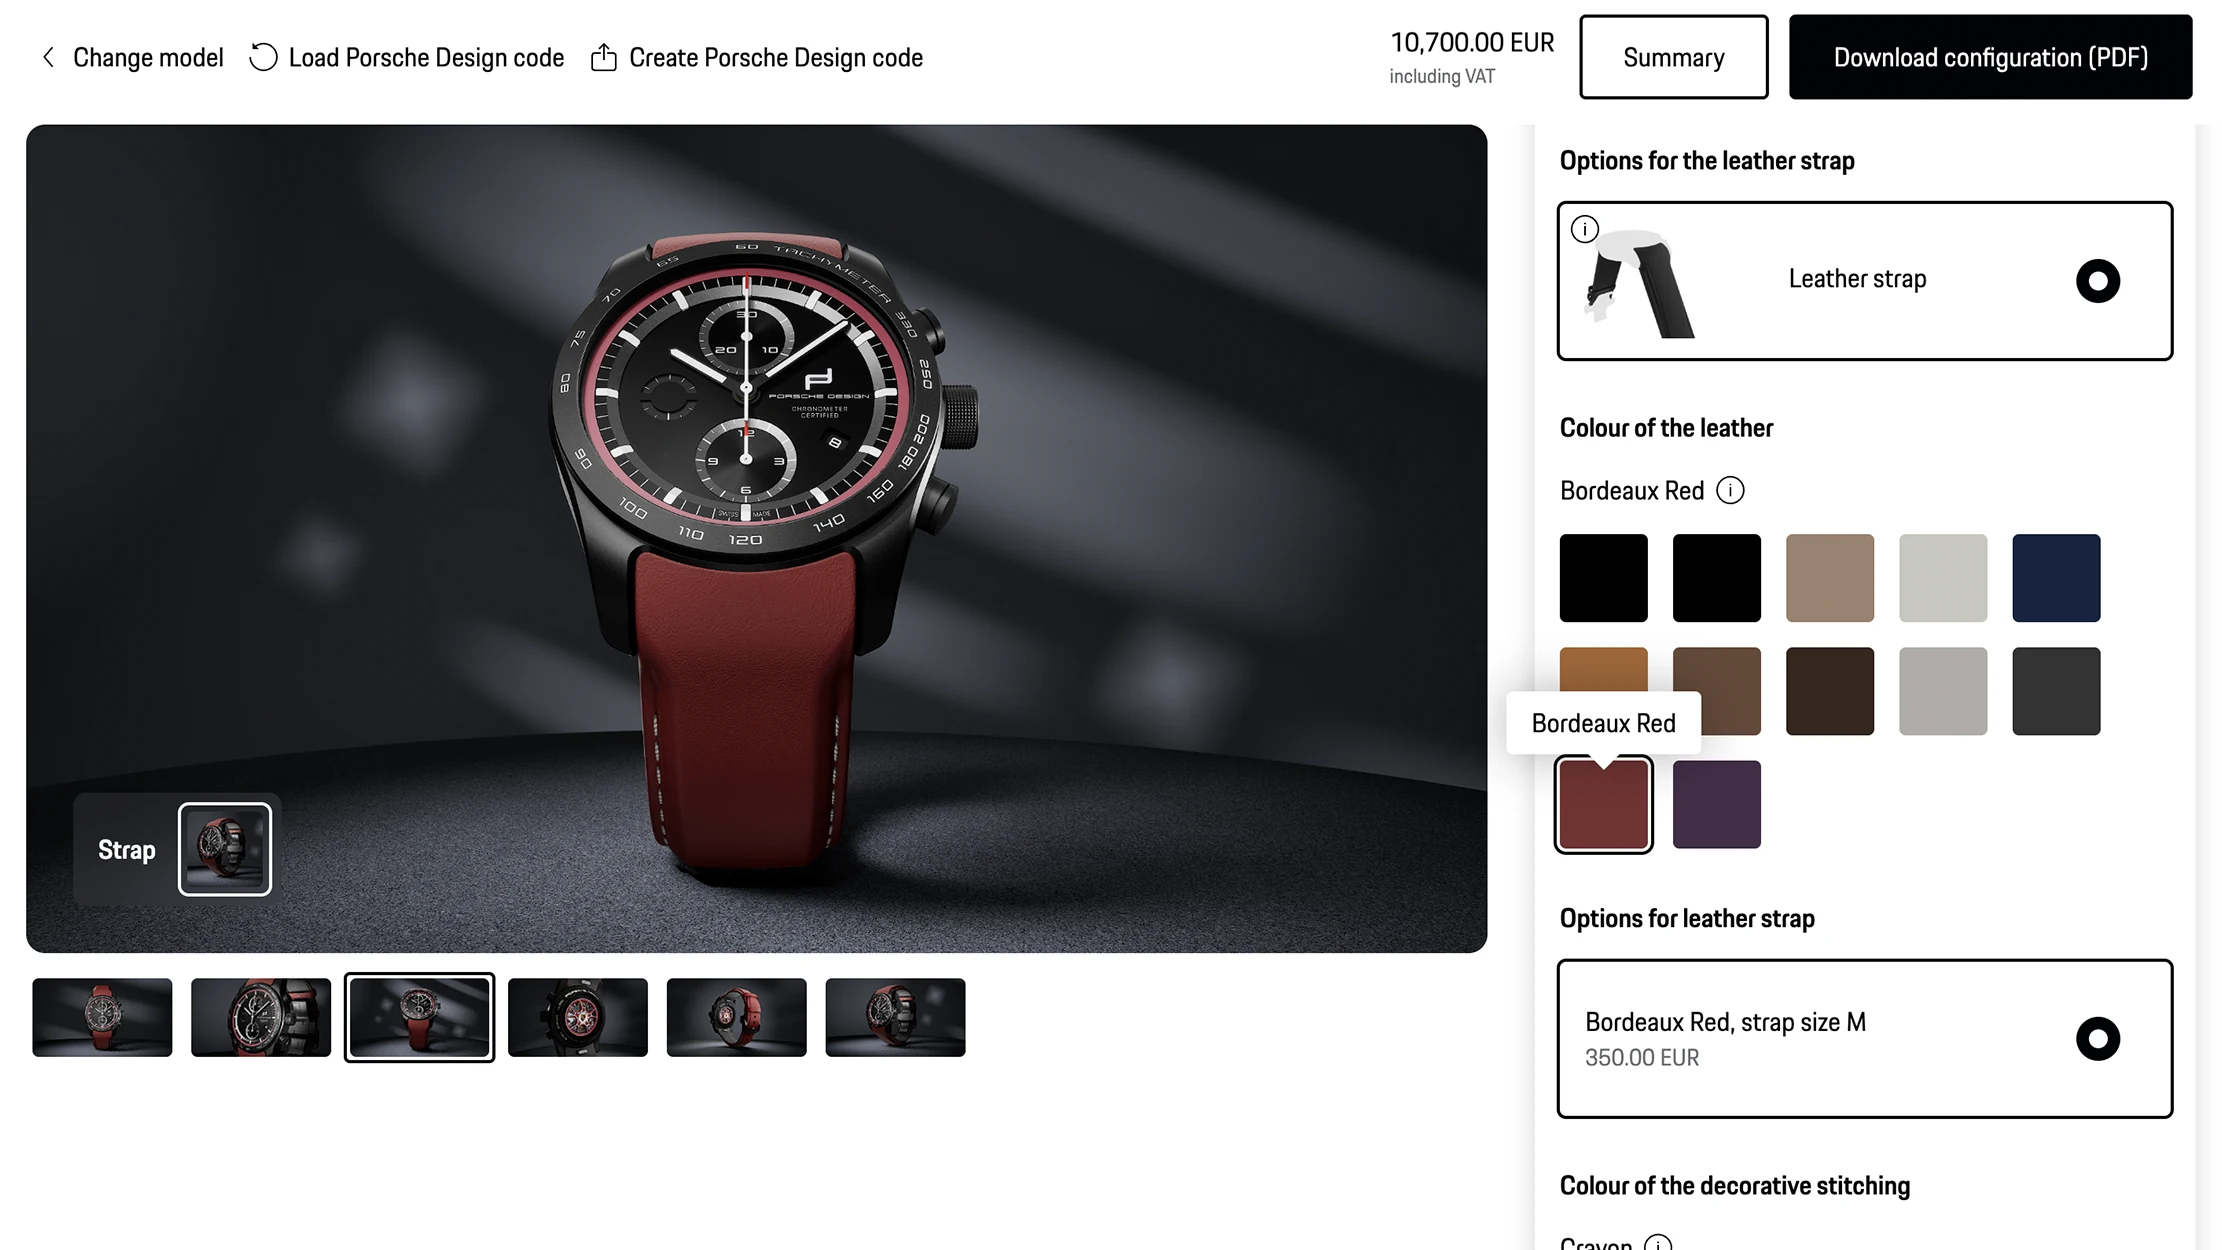Choose the dark anthracite grey leather swatch
The height and width of the screenshot is (1250, 2222).
tap(2056, 691)
